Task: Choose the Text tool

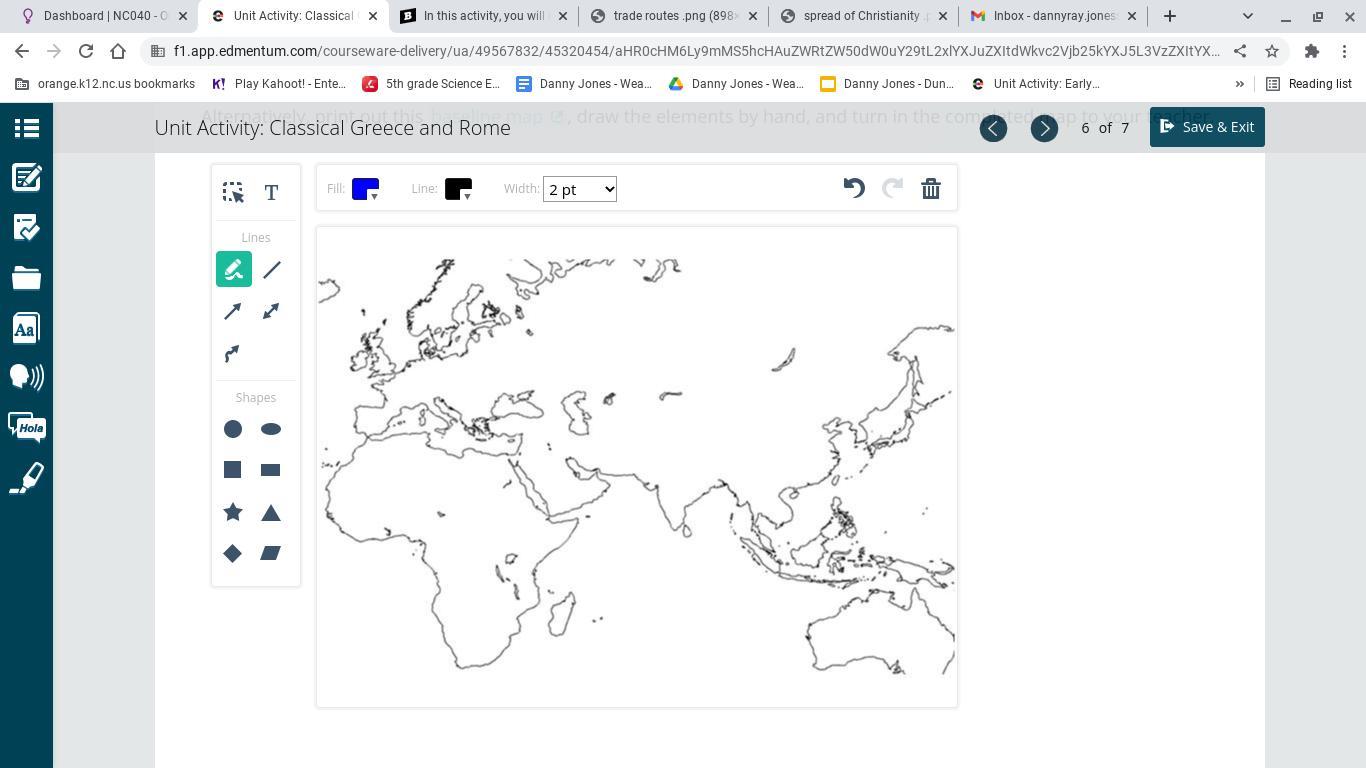Action: (271, 192)
